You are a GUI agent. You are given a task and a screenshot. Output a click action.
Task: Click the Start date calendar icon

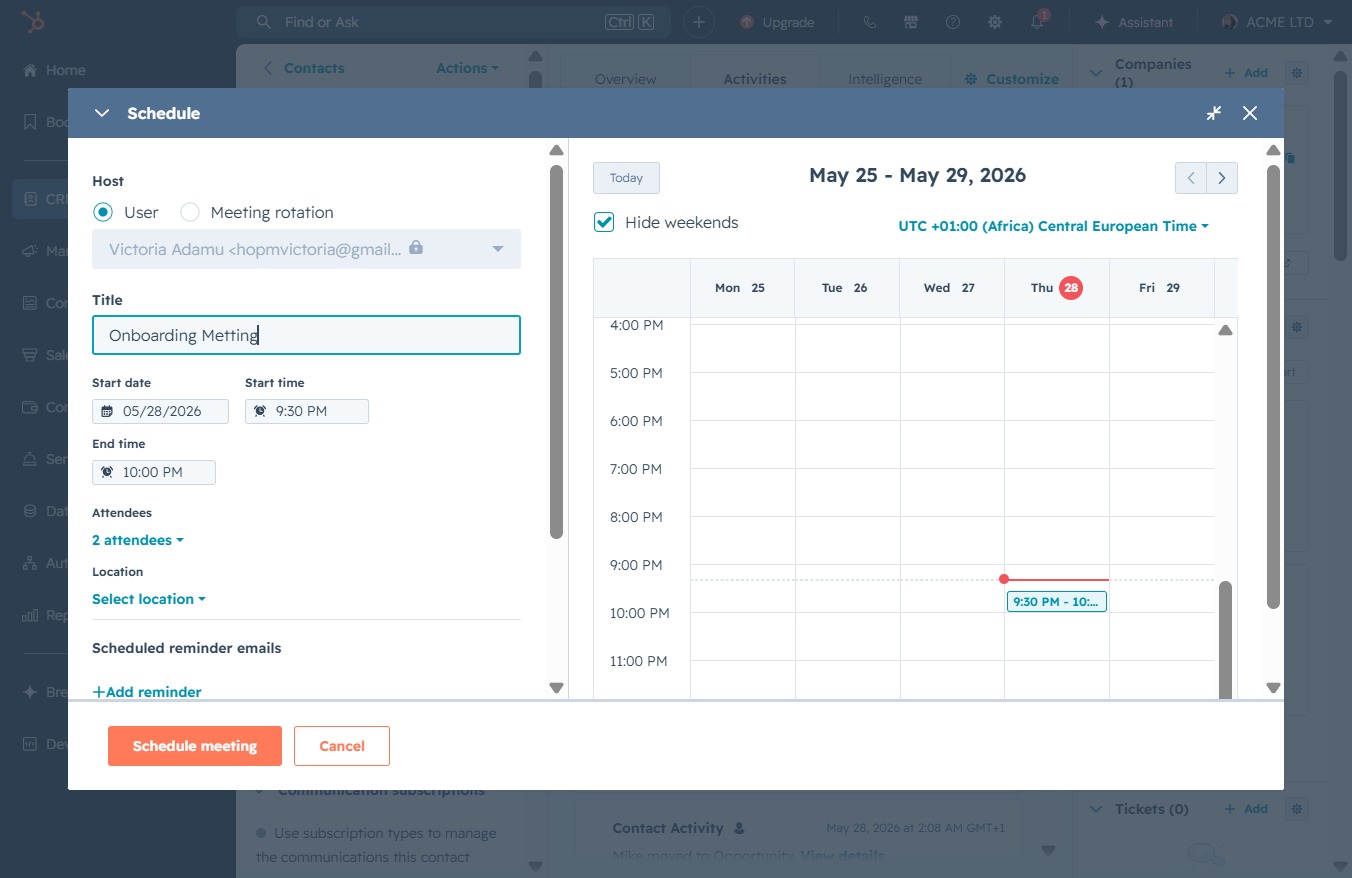(107, 411)
